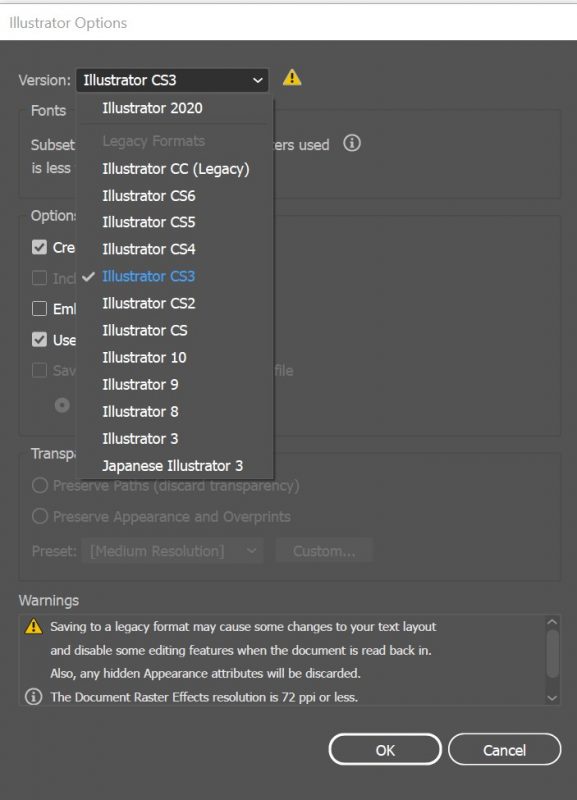Viewport: 577px width, 800px height.
Task: Click the Custom... button
Action: click(x=324, y=551)
